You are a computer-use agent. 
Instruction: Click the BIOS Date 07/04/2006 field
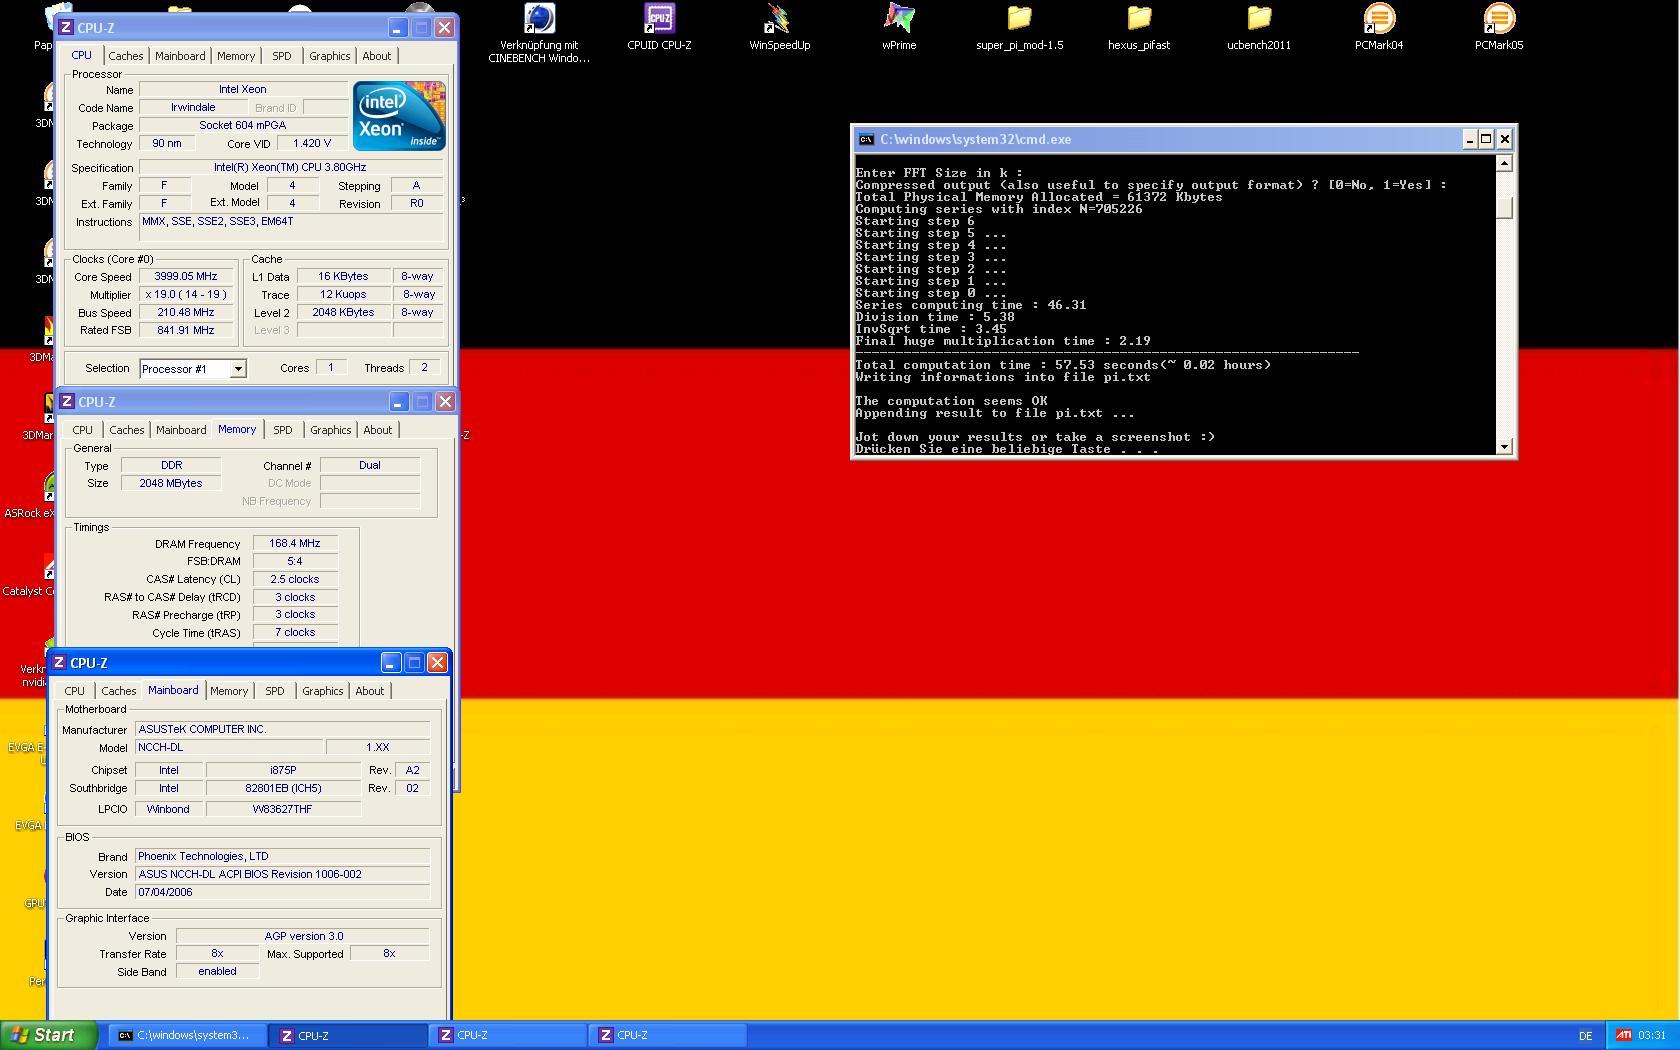click(283, 893)
